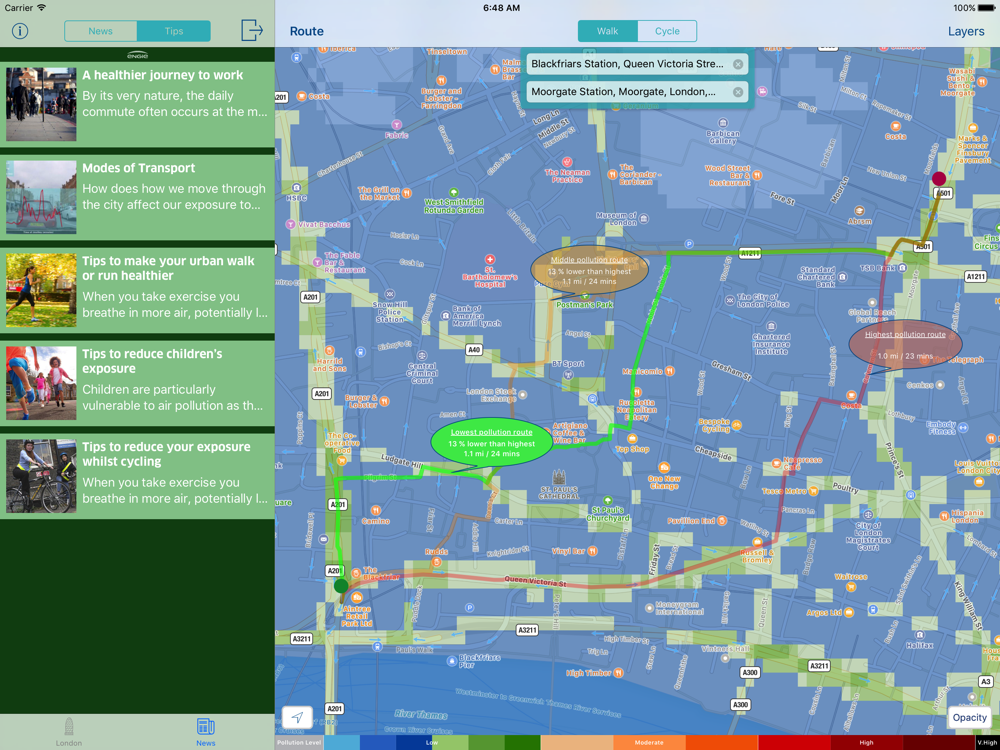Tap the Pollution Level legend label
Image resolution: width=1000 pixels, height=750 pixels.
pos(299,742)
